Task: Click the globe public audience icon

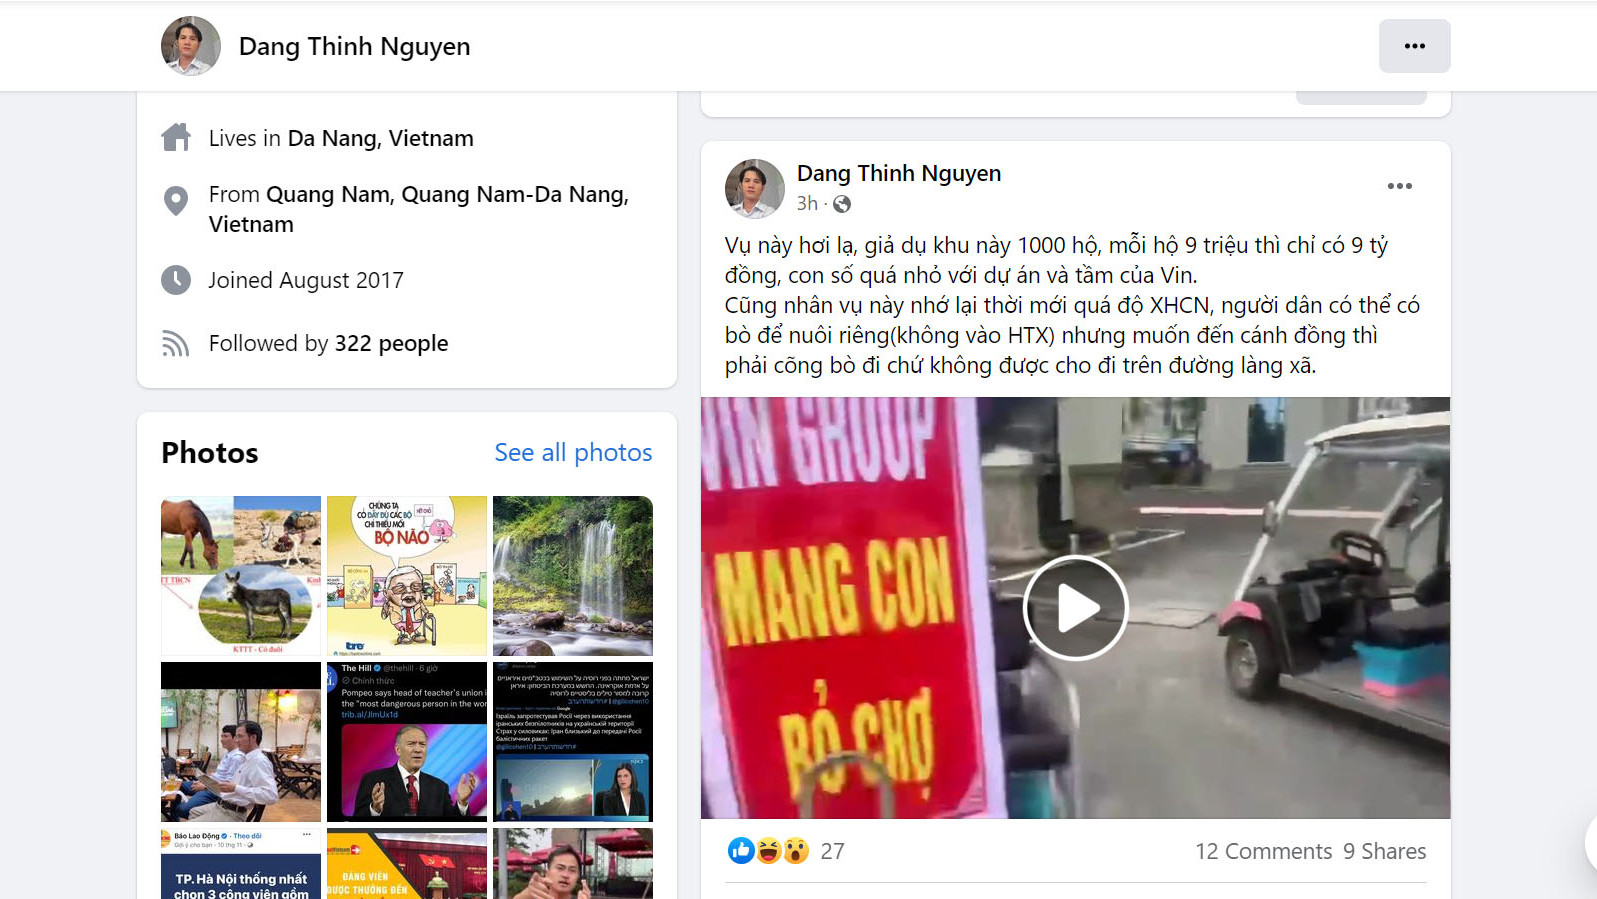Action: (x=842, y=204)
